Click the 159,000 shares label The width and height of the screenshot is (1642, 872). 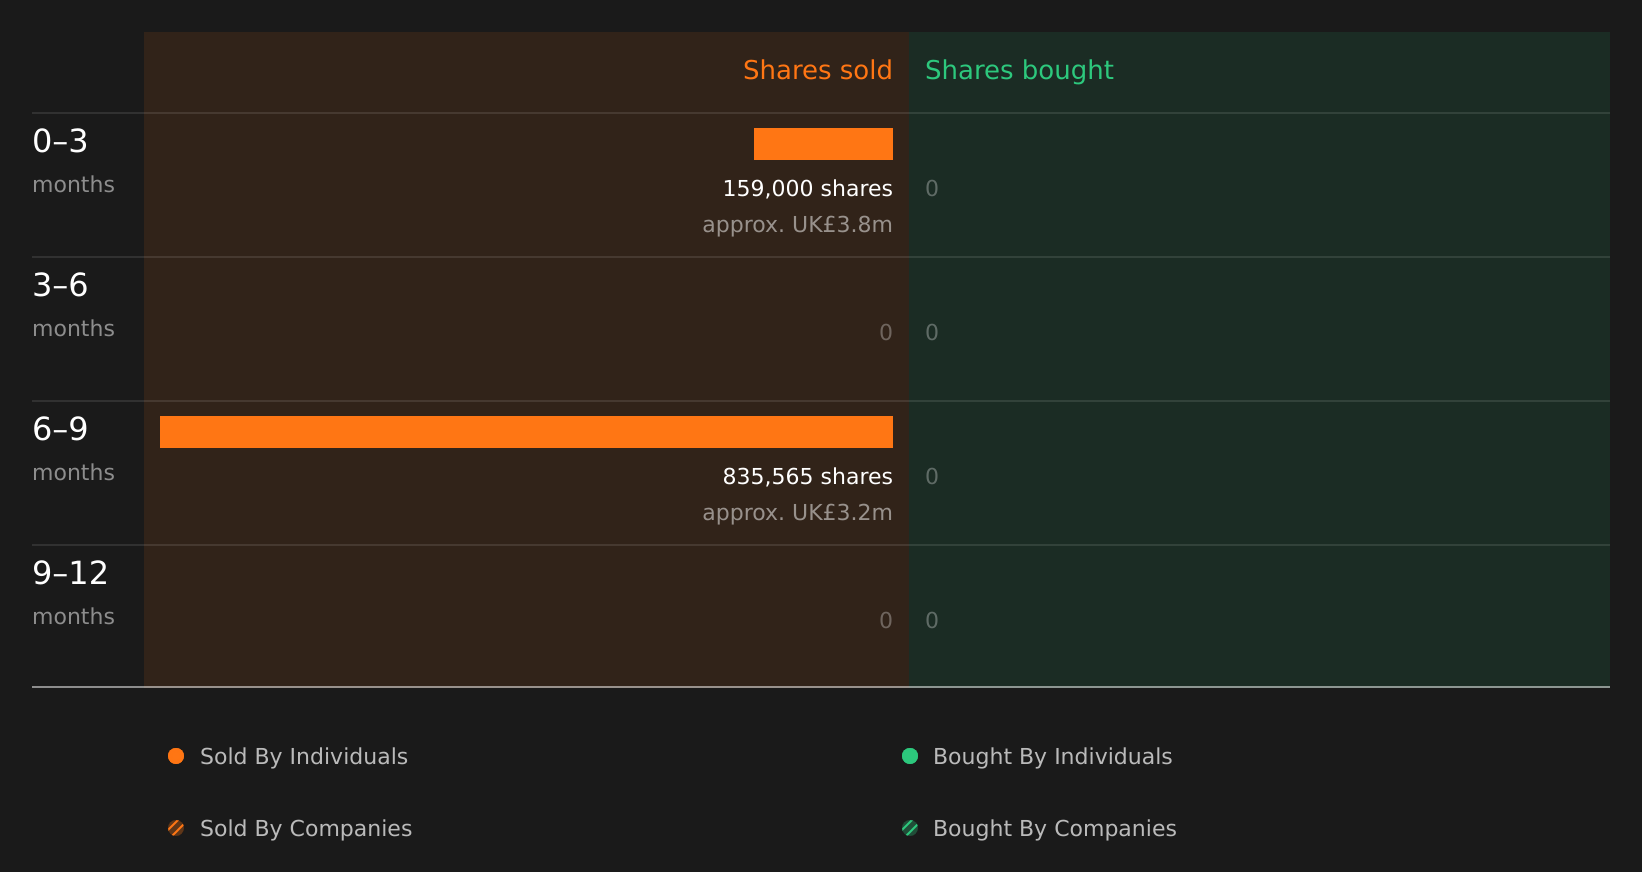coord(807,188)
